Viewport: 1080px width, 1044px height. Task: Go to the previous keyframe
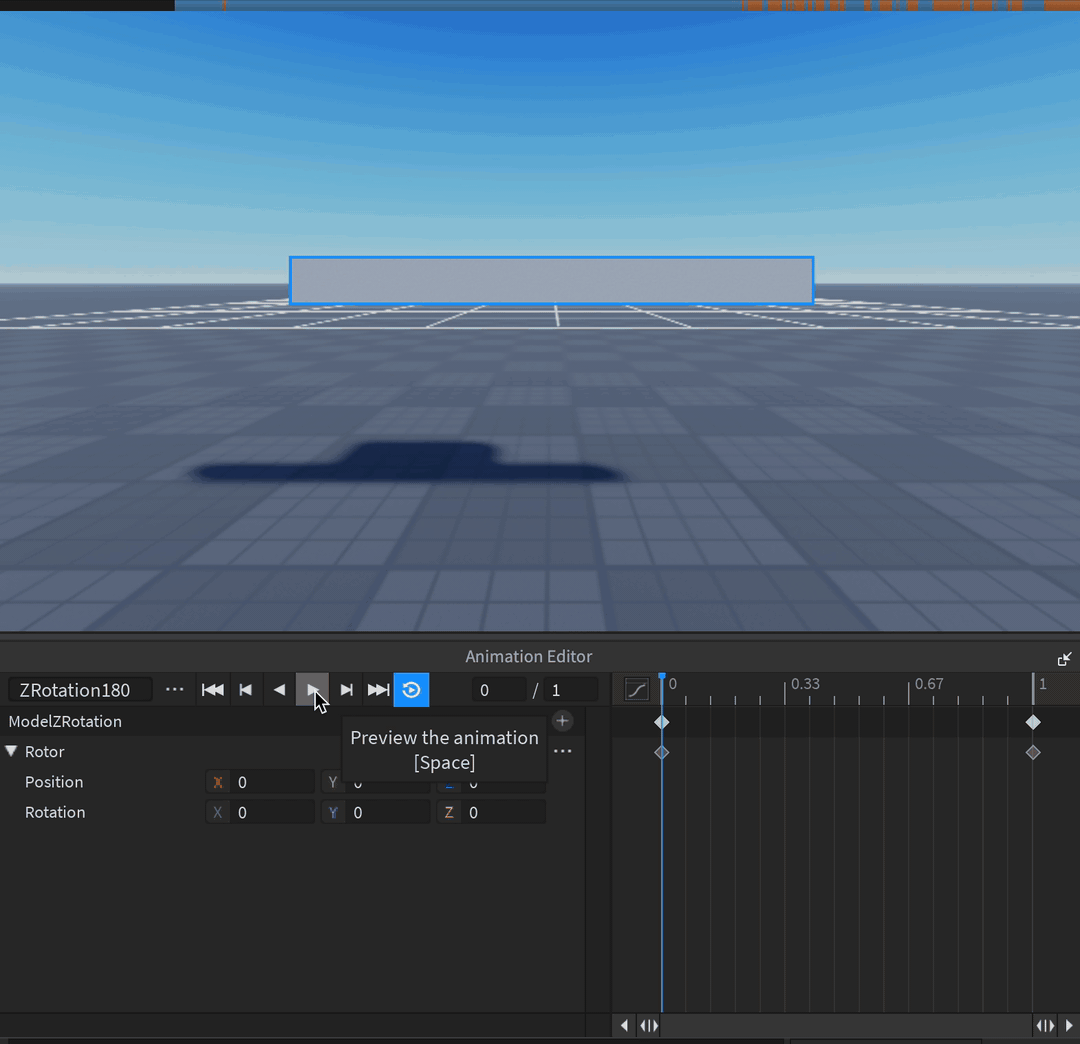(x=246, y=690)
